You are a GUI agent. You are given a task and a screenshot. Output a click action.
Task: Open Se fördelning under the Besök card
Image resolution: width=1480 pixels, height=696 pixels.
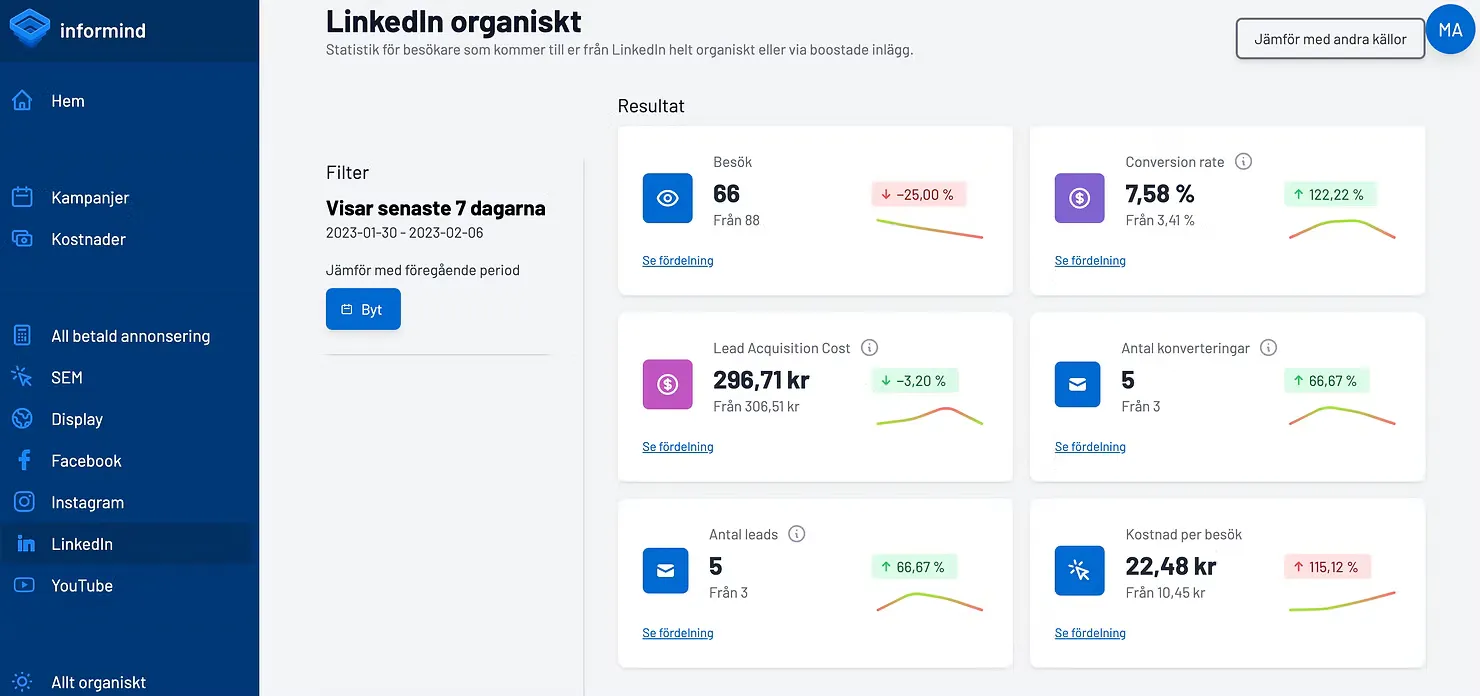coord(677,261)
